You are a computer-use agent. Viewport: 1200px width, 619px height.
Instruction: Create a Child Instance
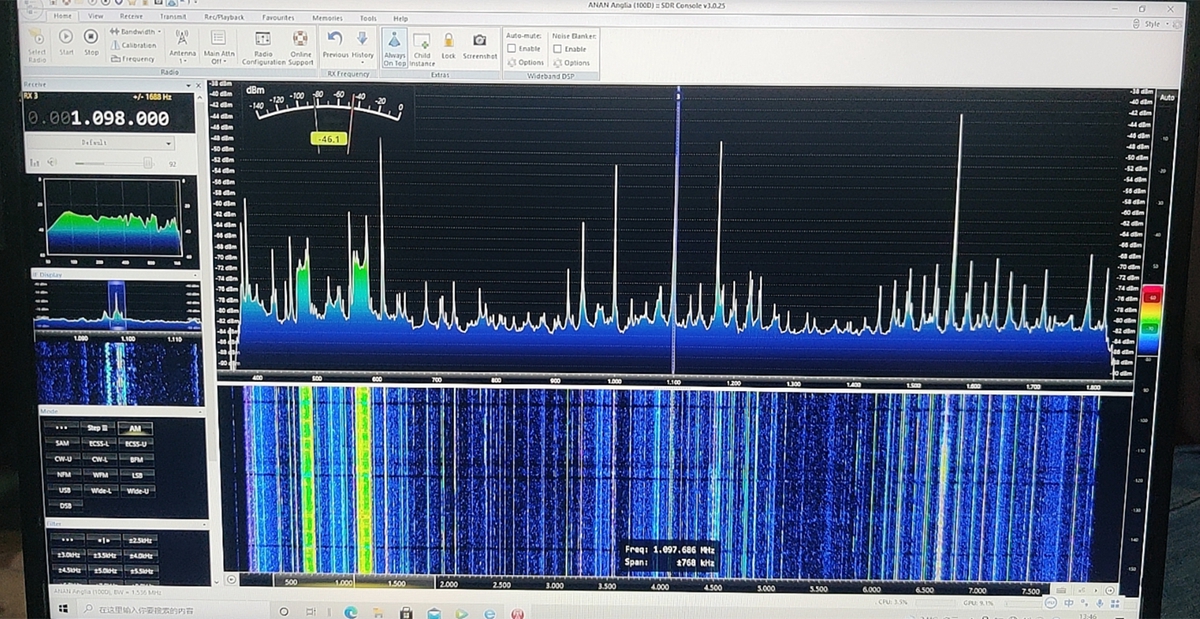[x=422, y=48]
